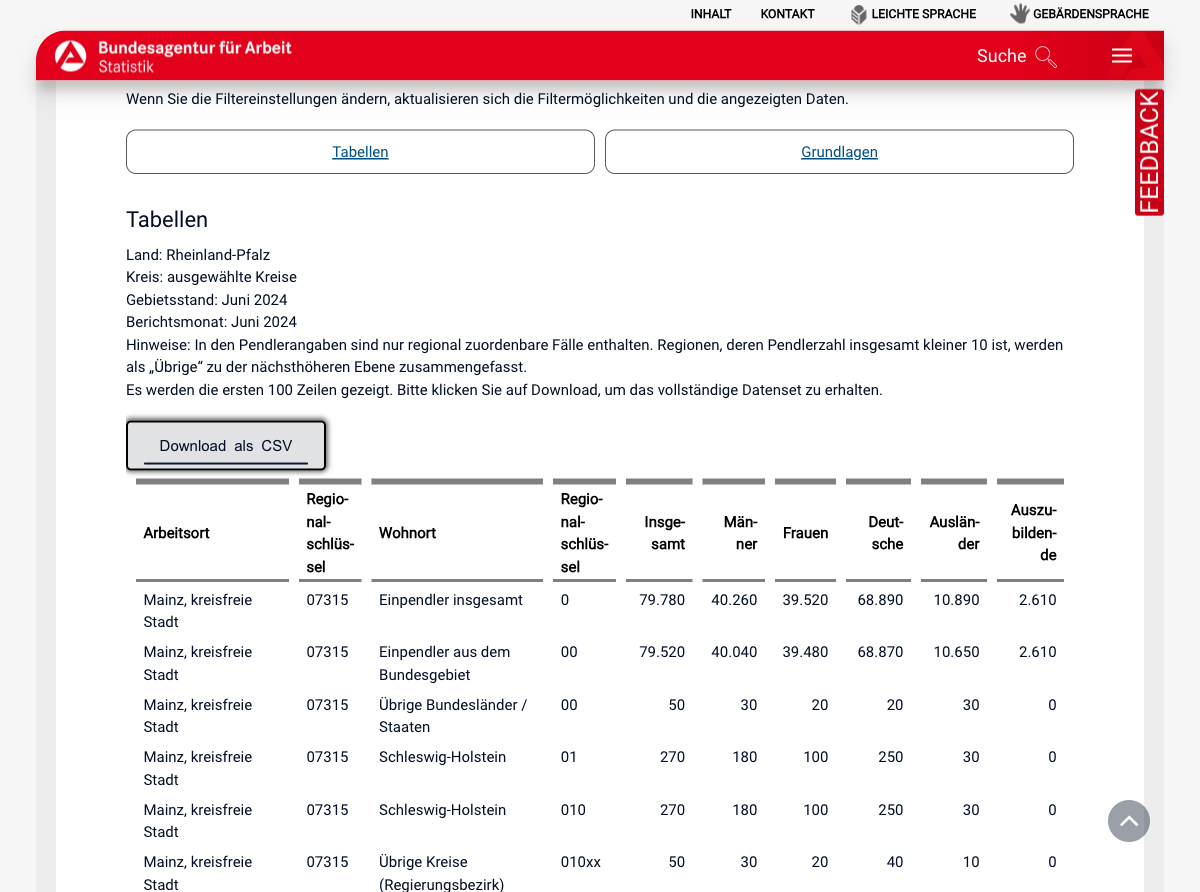Click the 'Gebietsstand: Juni 2024' line
1200x892 pixels.
pos(207,300)
